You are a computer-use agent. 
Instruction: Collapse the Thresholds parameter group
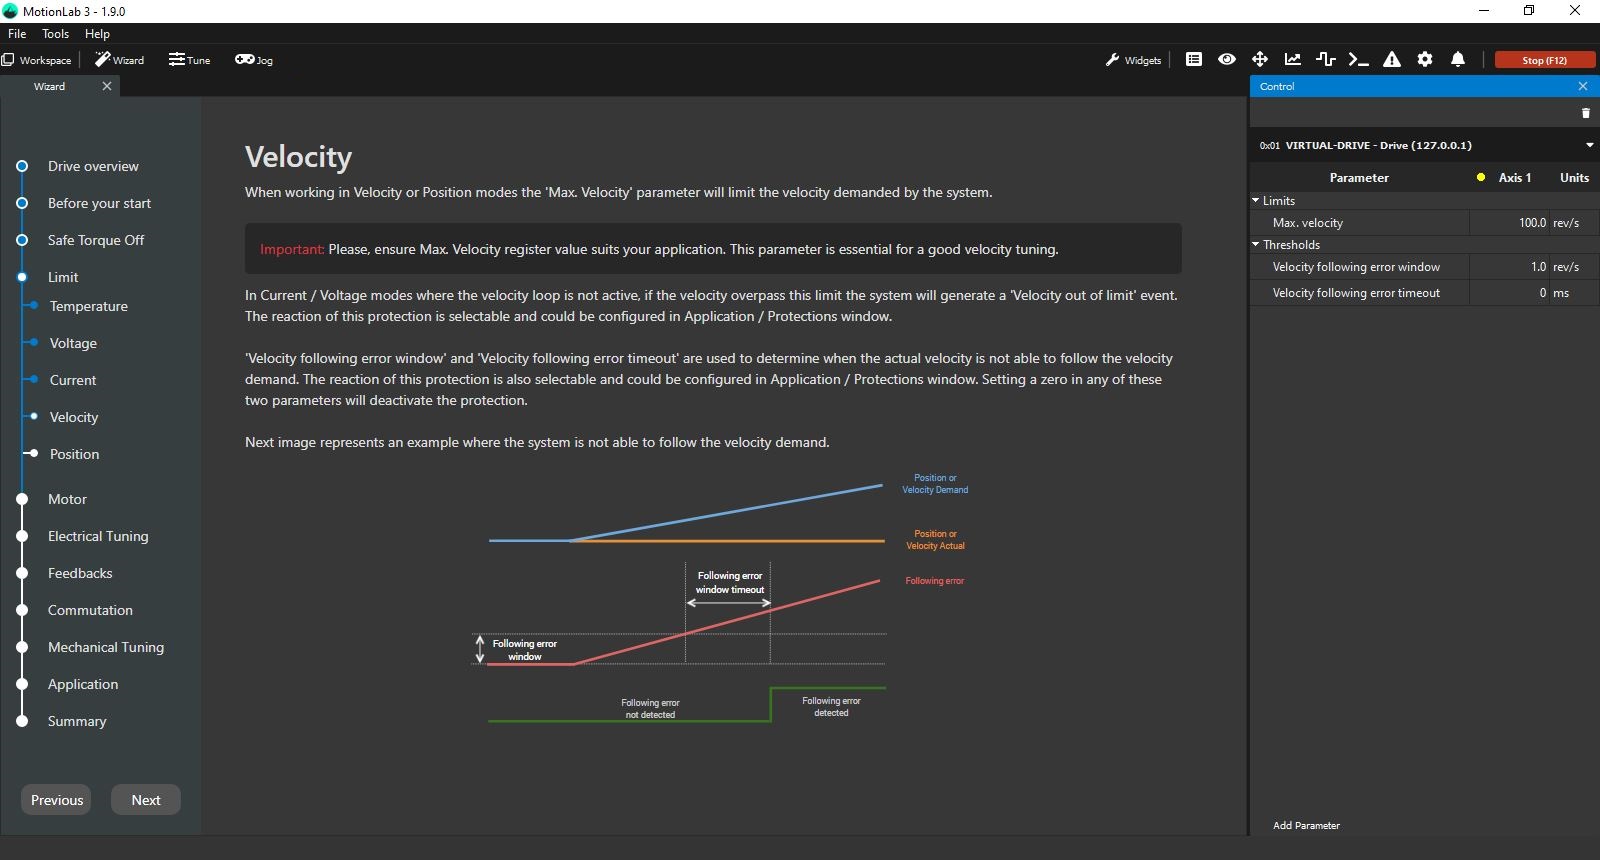coord(1256,245)
